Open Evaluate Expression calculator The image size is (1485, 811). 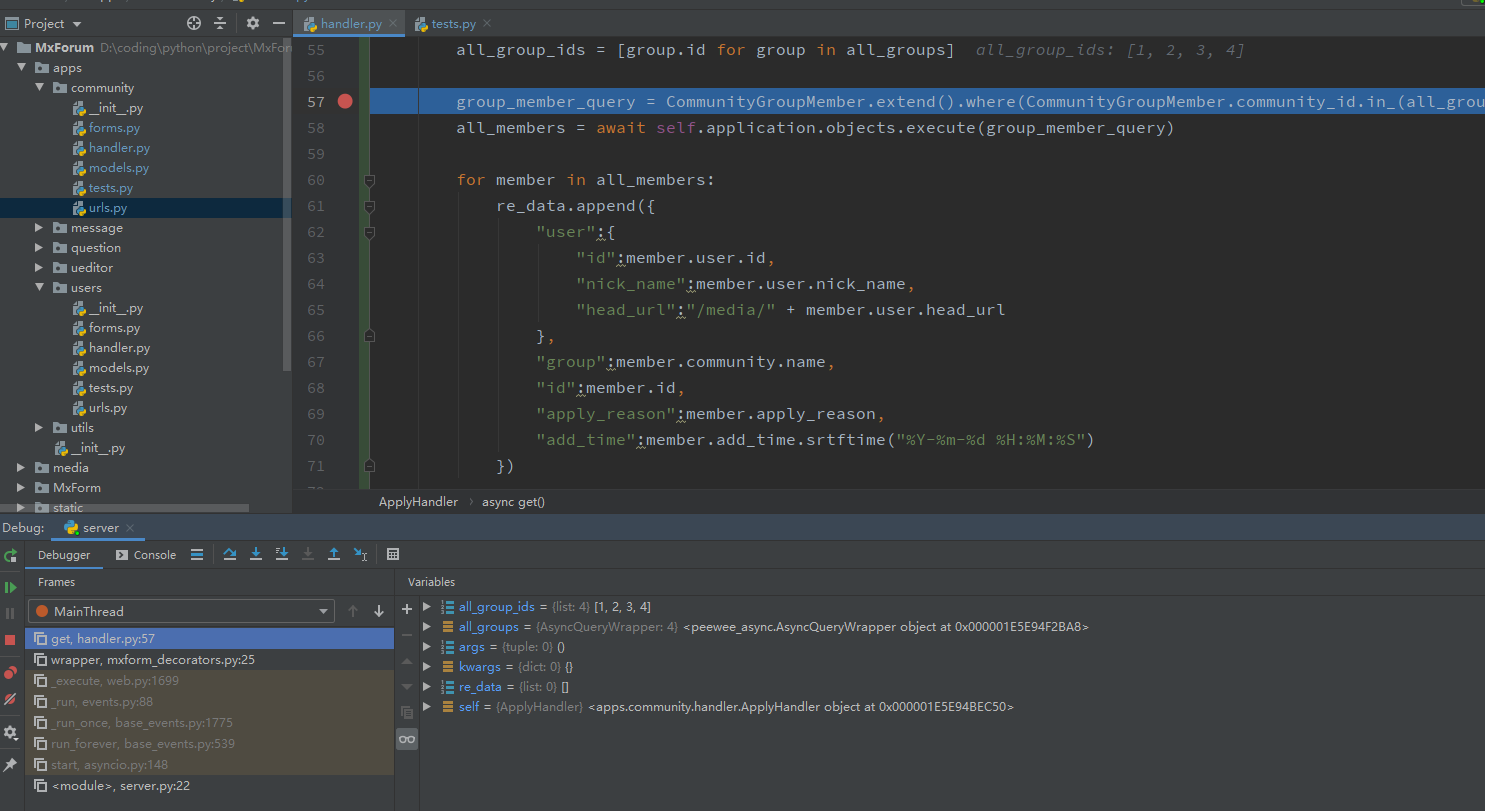(x=393, y=554)
